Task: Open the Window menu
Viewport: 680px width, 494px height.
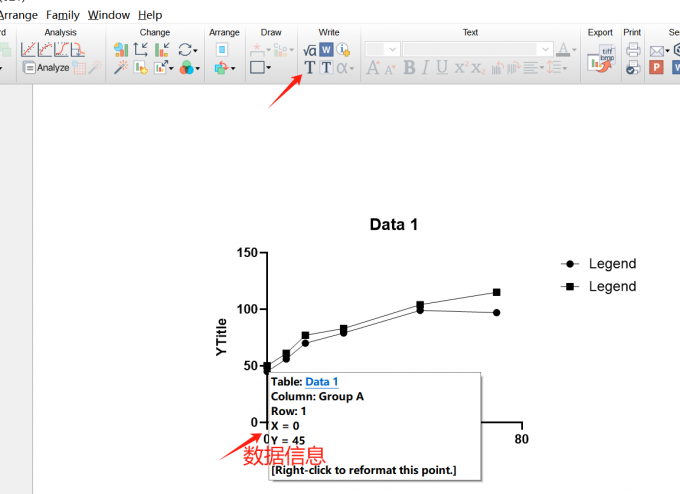Action: pyautogui.click(x=108, y=15)
